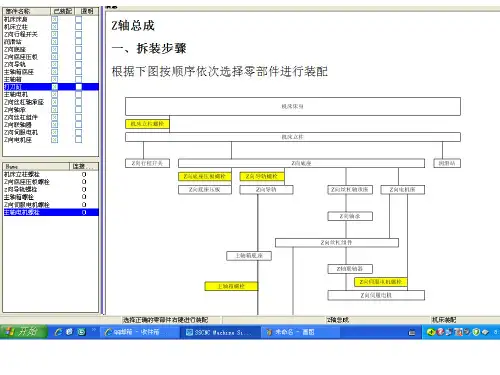Click the 已装配 column header
The image size is (500, 375).
coord(63,11)
